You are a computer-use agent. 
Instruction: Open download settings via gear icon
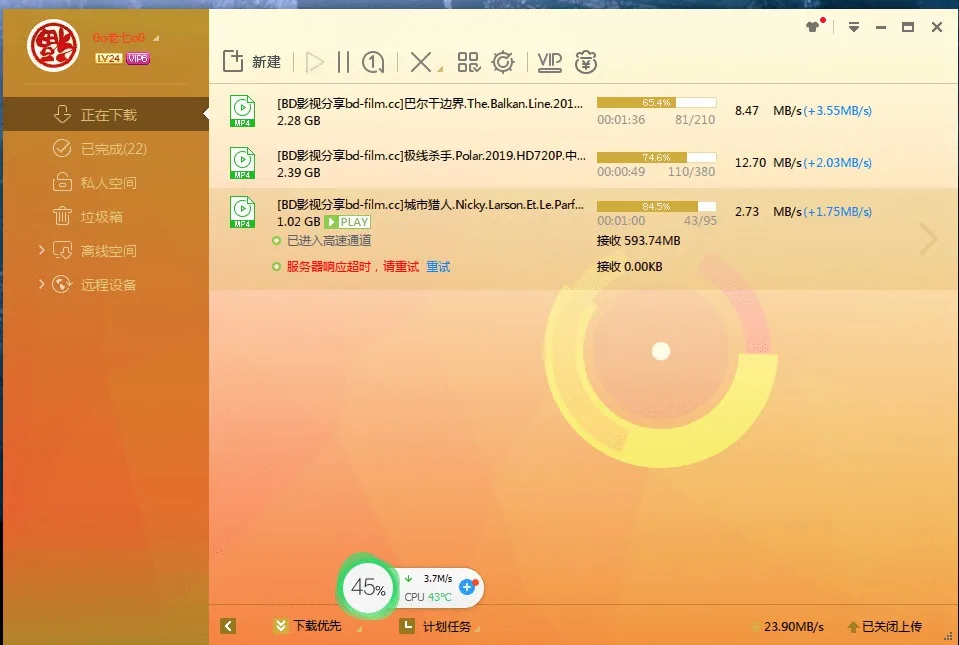pyautogui.click(x=503, y=61)
